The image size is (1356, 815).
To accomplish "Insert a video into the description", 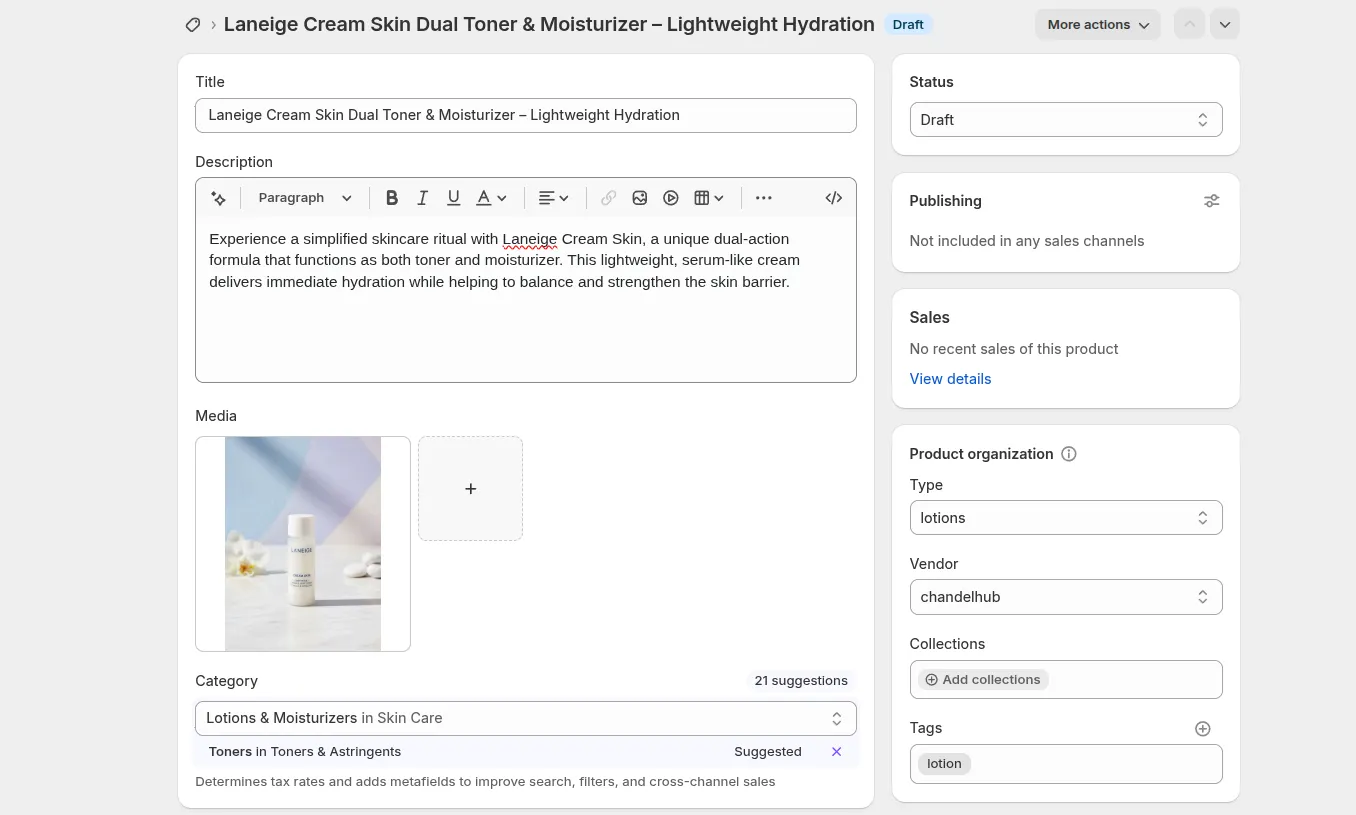I will coord(671,198).
